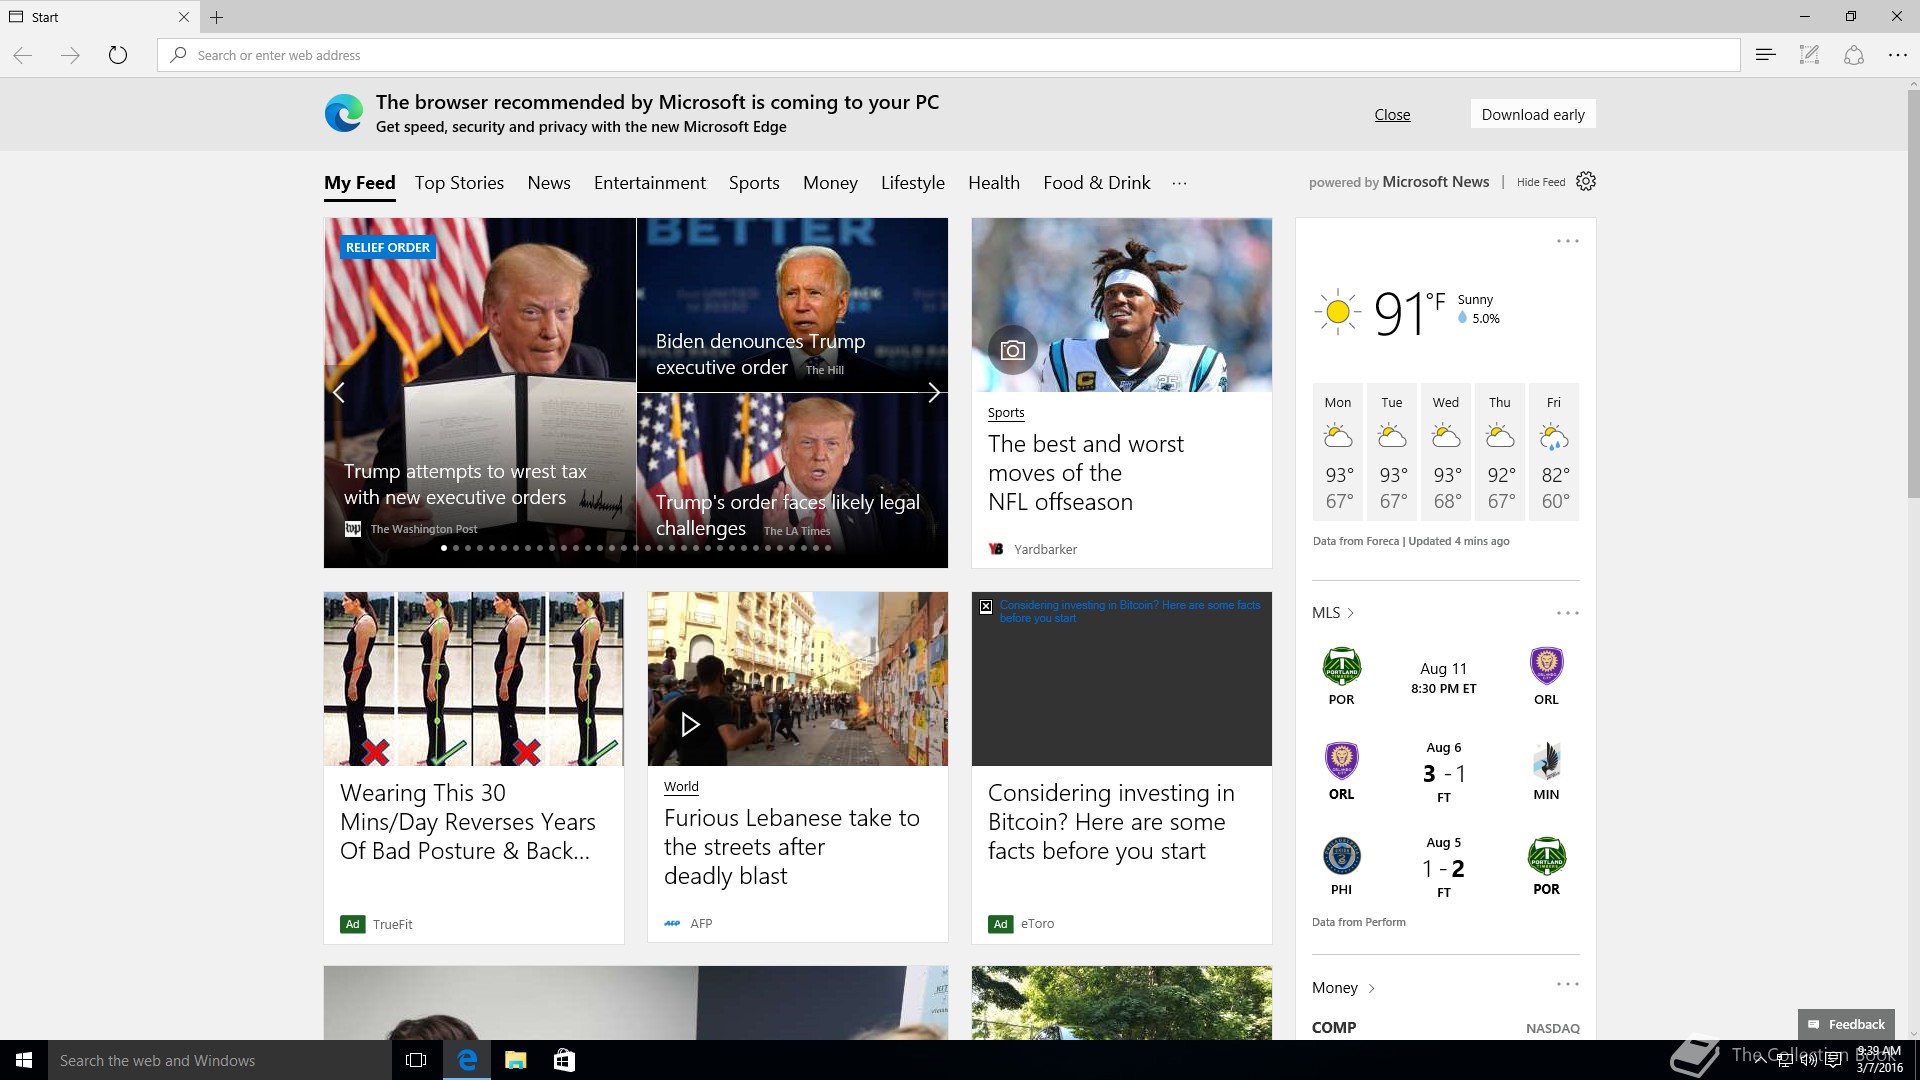This screenshot has height=1080, width=1920.
Task: Click the Close link in the banner
Action: pos(1392,114)
